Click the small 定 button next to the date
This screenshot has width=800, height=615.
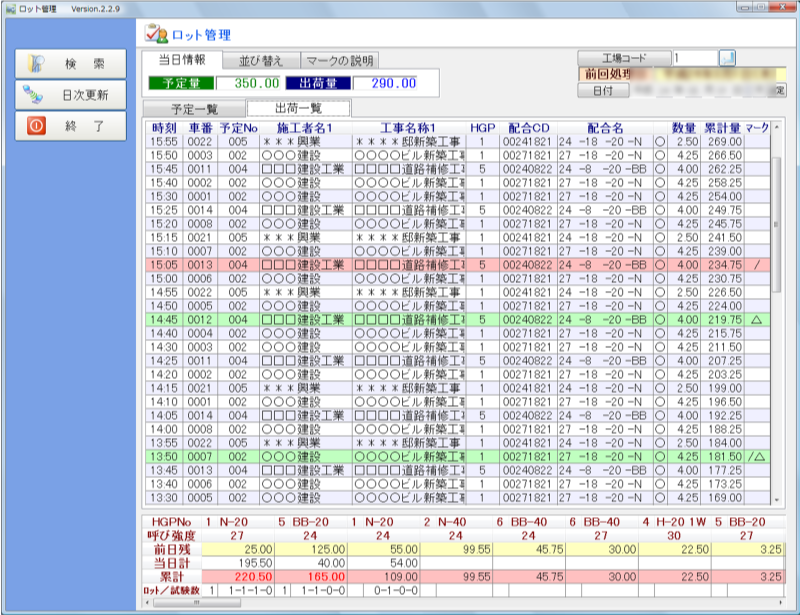coord(780,90)
